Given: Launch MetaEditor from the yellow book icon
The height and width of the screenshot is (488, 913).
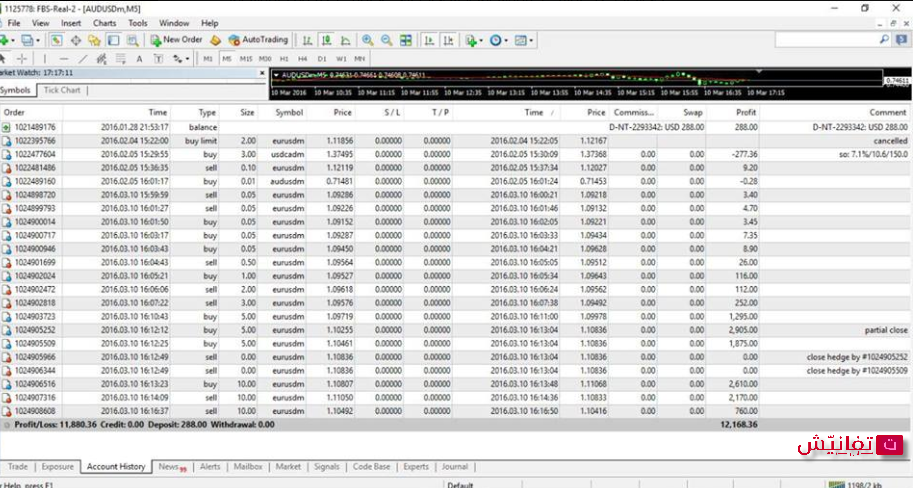Looking at the screenshot, I should coord(215,40).
